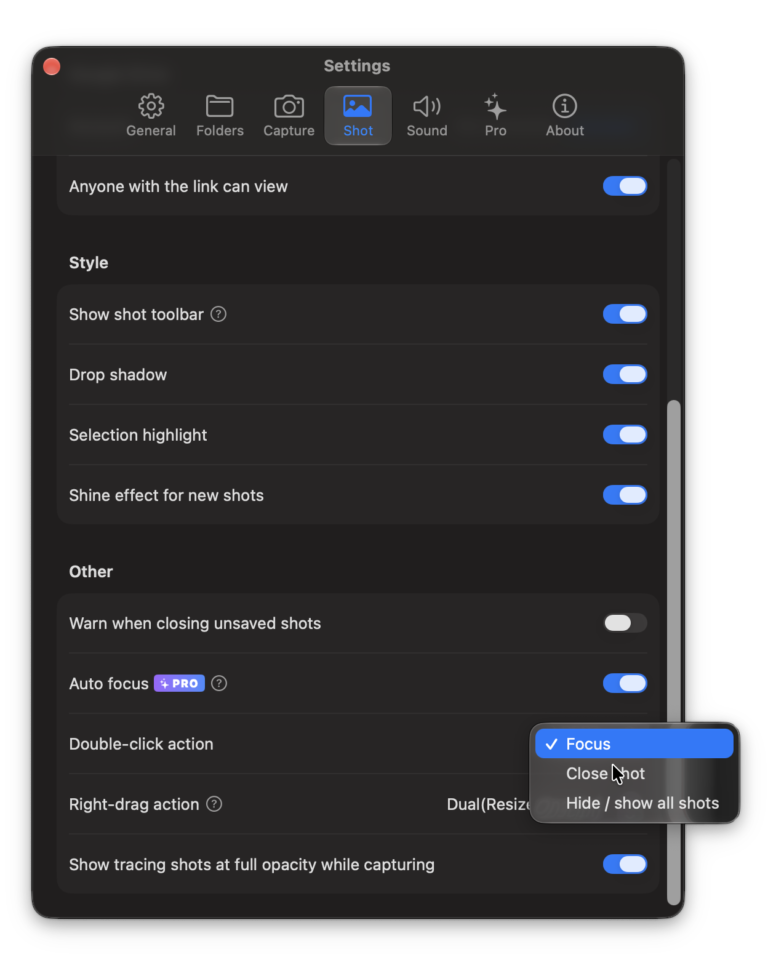Screen dimensions: 768x965
Task: Toggle the Auto focus switch
Action: tap(625, 683)
